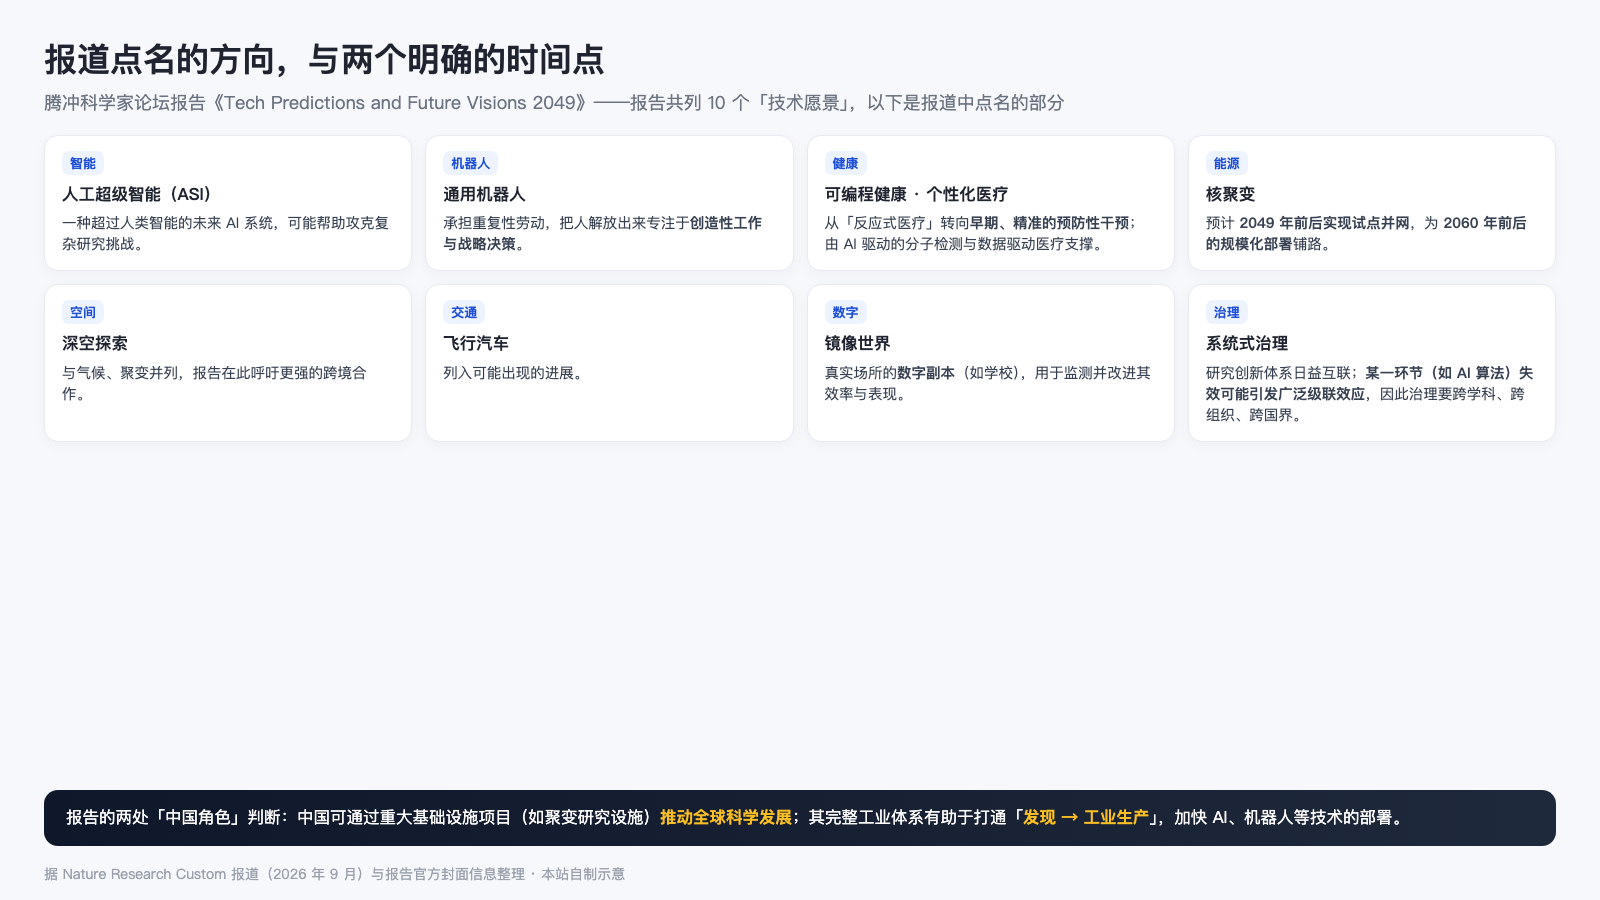This screenshot has width=1600, height=900.
Task: Click the description starting "一种超过人类智能的未来 AI 系统"
Action: click(226, 233)
